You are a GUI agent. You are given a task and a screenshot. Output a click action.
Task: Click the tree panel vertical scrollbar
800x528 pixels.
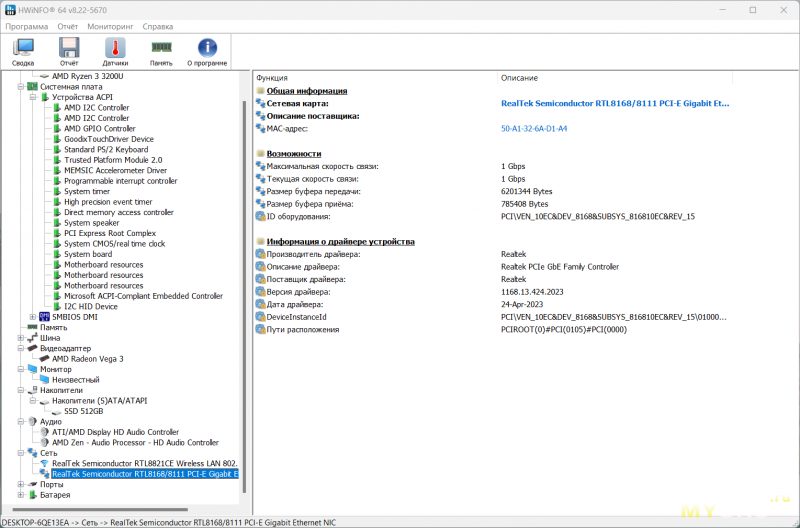244,296
